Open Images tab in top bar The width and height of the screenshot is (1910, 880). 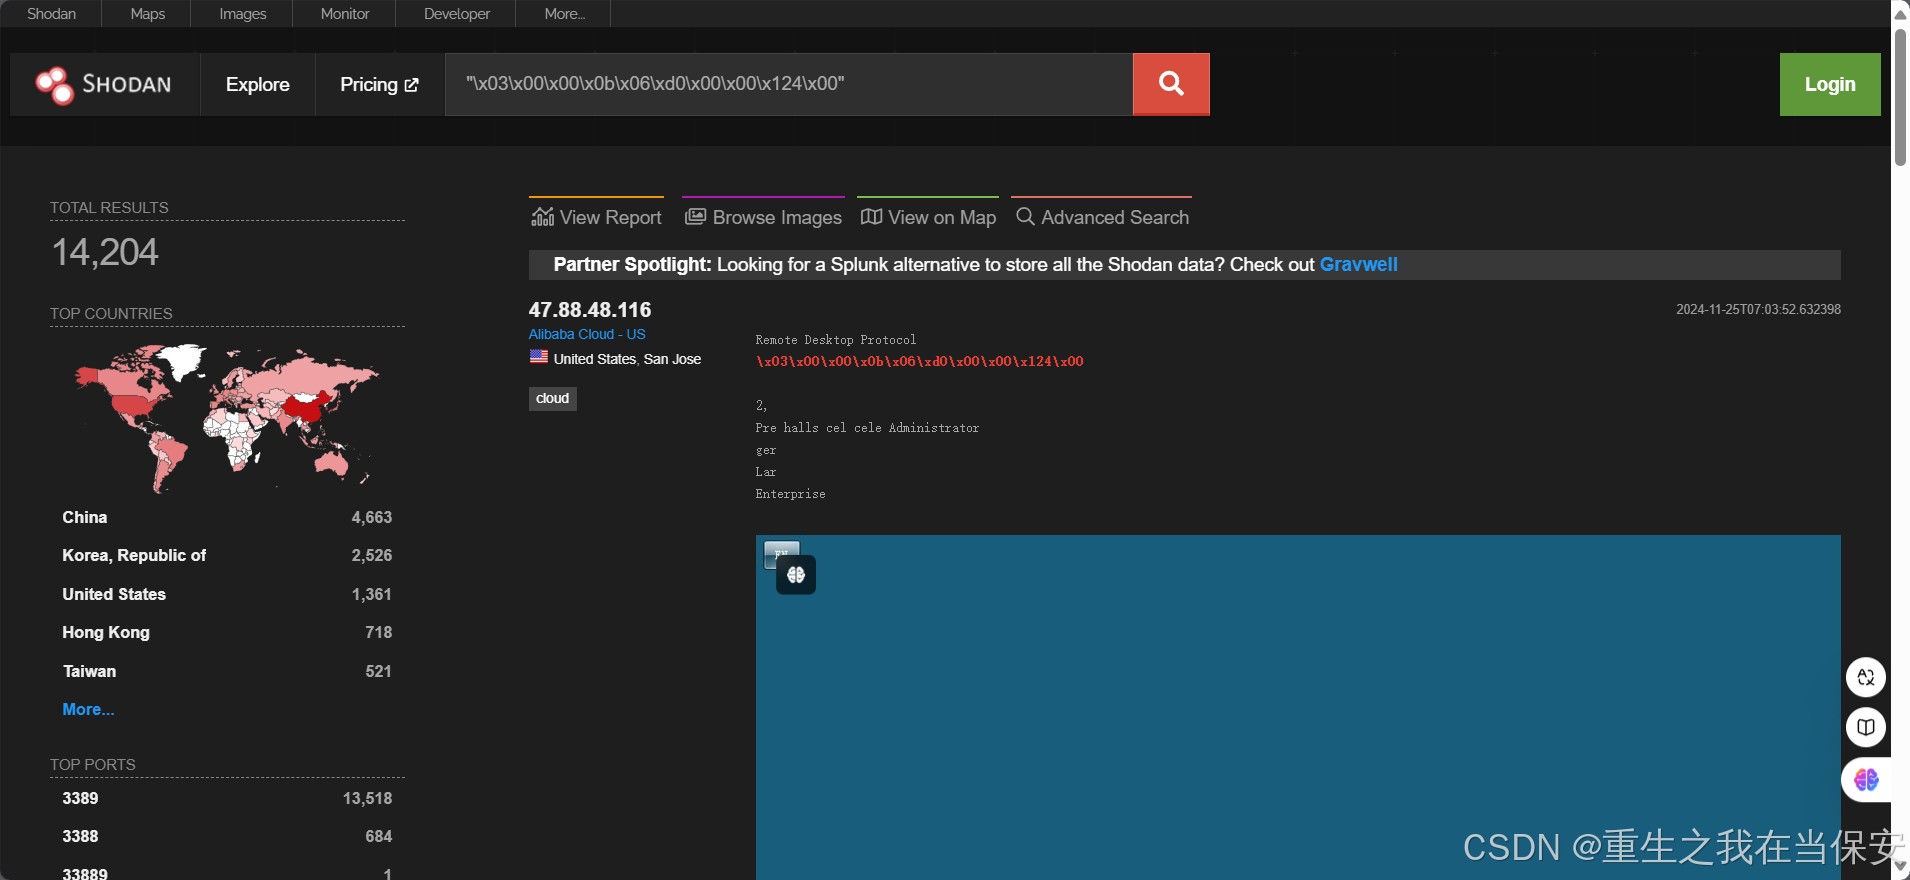tap(243, 14)
